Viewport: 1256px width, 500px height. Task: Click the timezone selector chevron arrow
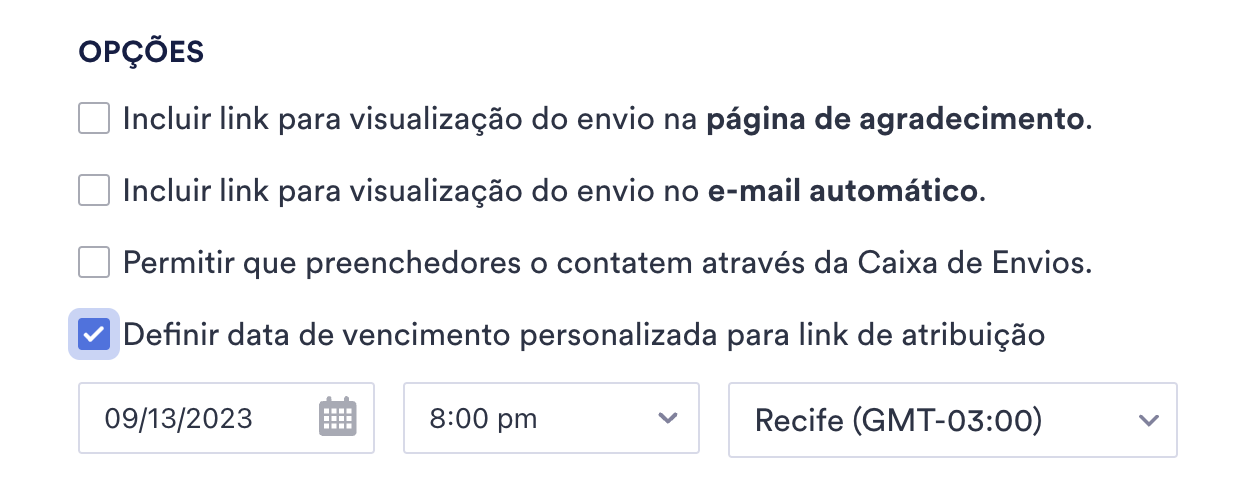pyautogui.click(x=1149, y=420)
